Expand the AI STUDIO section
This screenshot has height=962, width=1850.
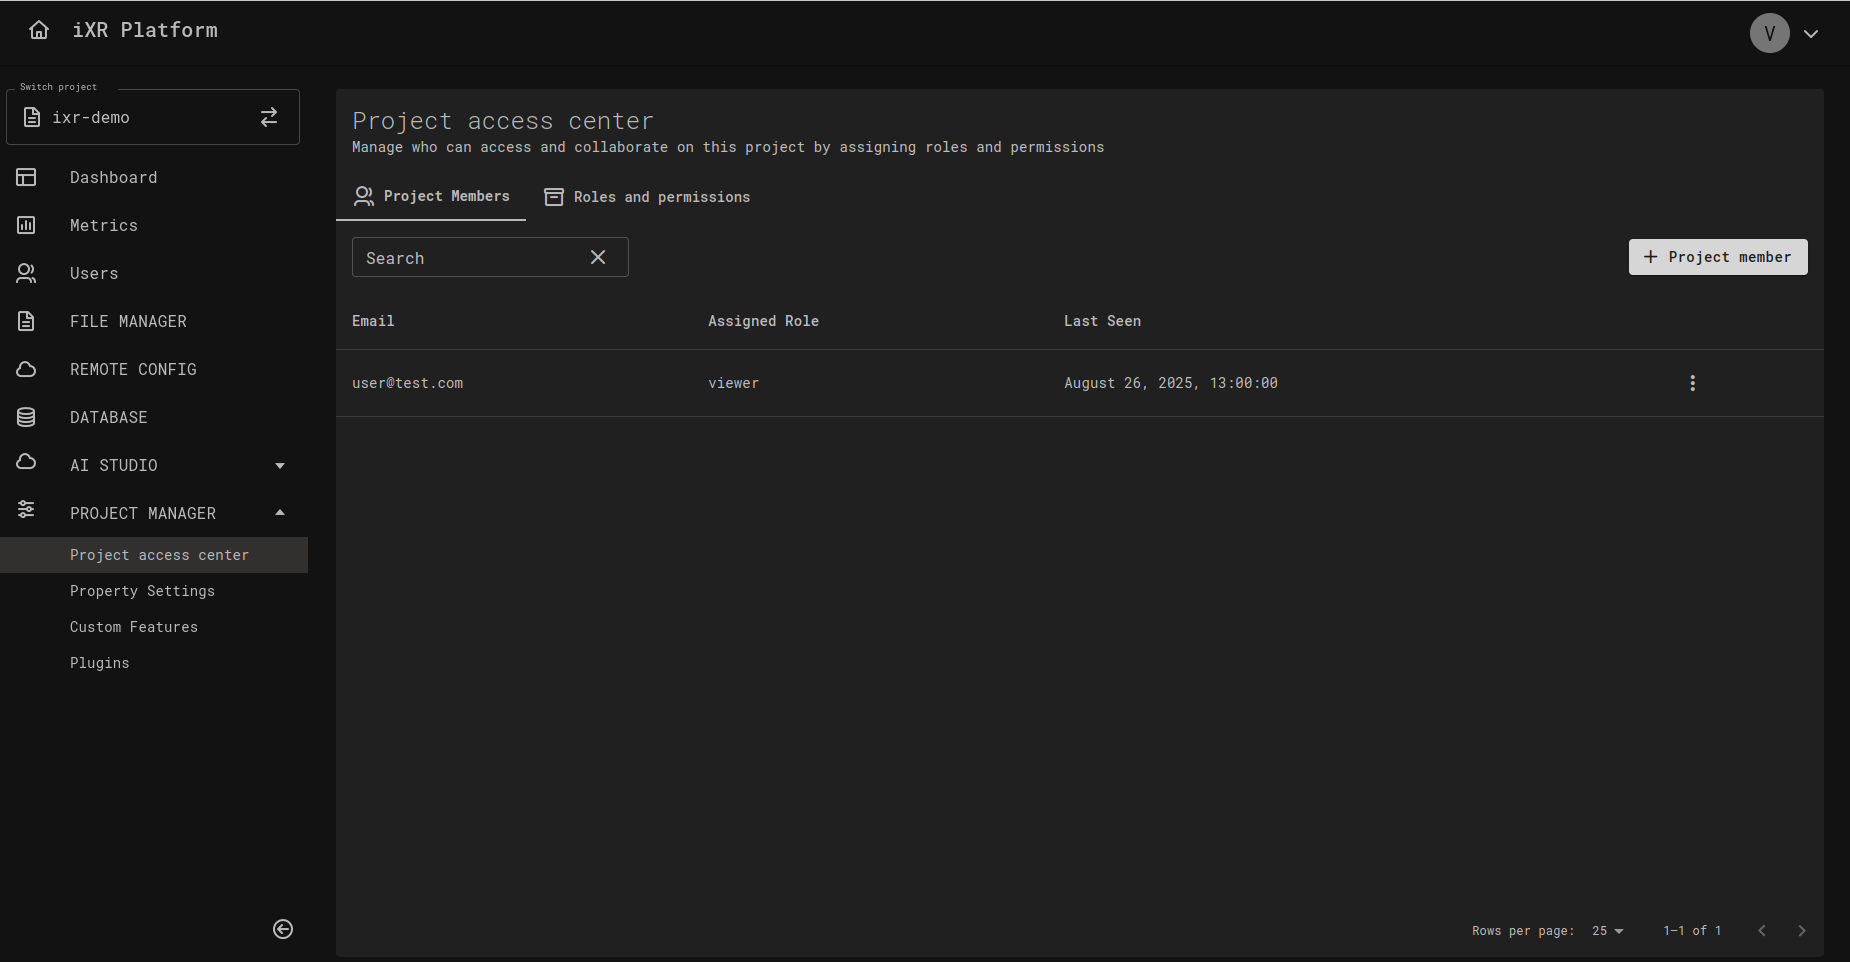pos(280,465)
